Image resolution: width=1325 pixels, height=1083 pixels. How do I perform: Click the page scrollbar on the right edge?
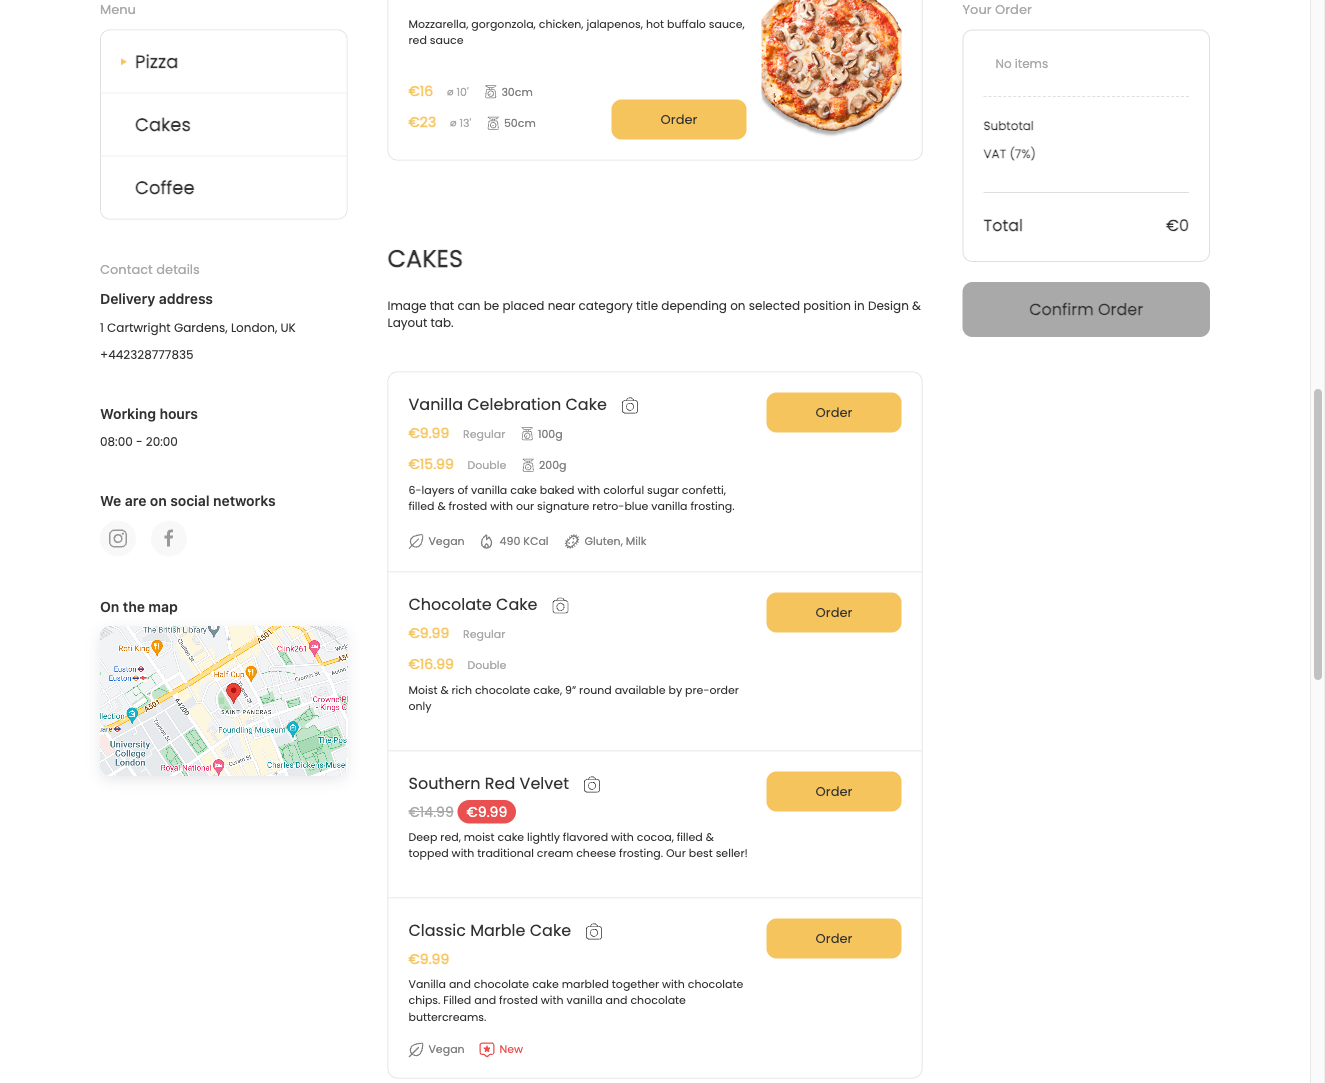tap(1317, 500)
